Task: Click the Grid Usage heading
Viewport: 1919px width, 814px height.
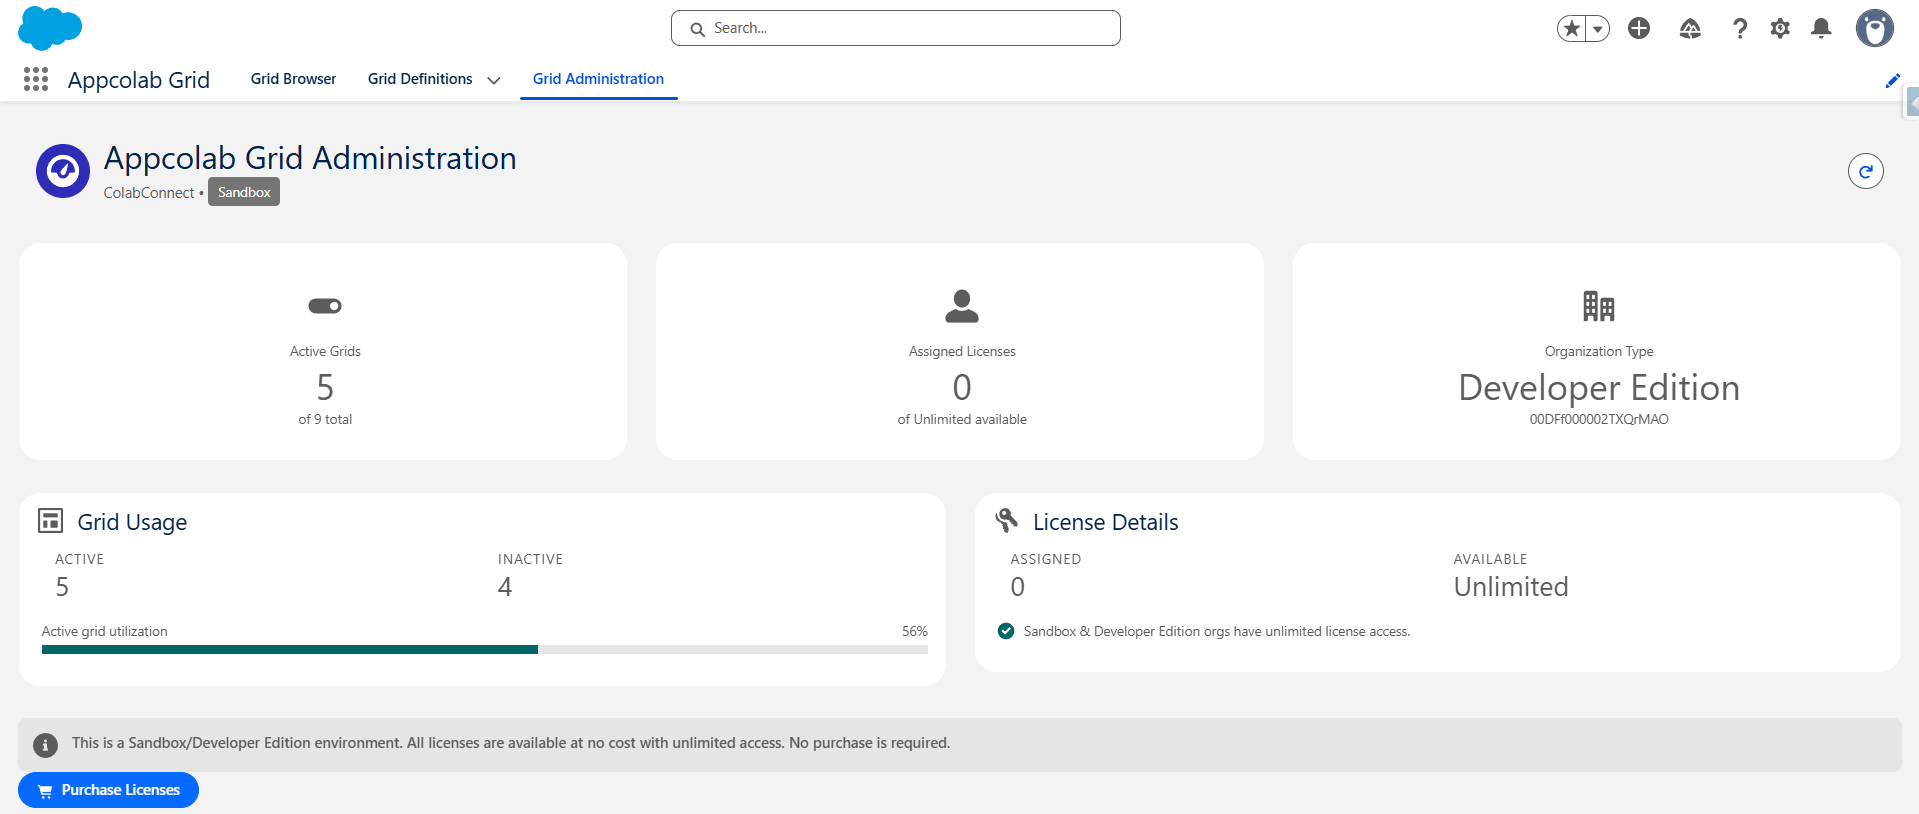Action: tap(132, 522)
